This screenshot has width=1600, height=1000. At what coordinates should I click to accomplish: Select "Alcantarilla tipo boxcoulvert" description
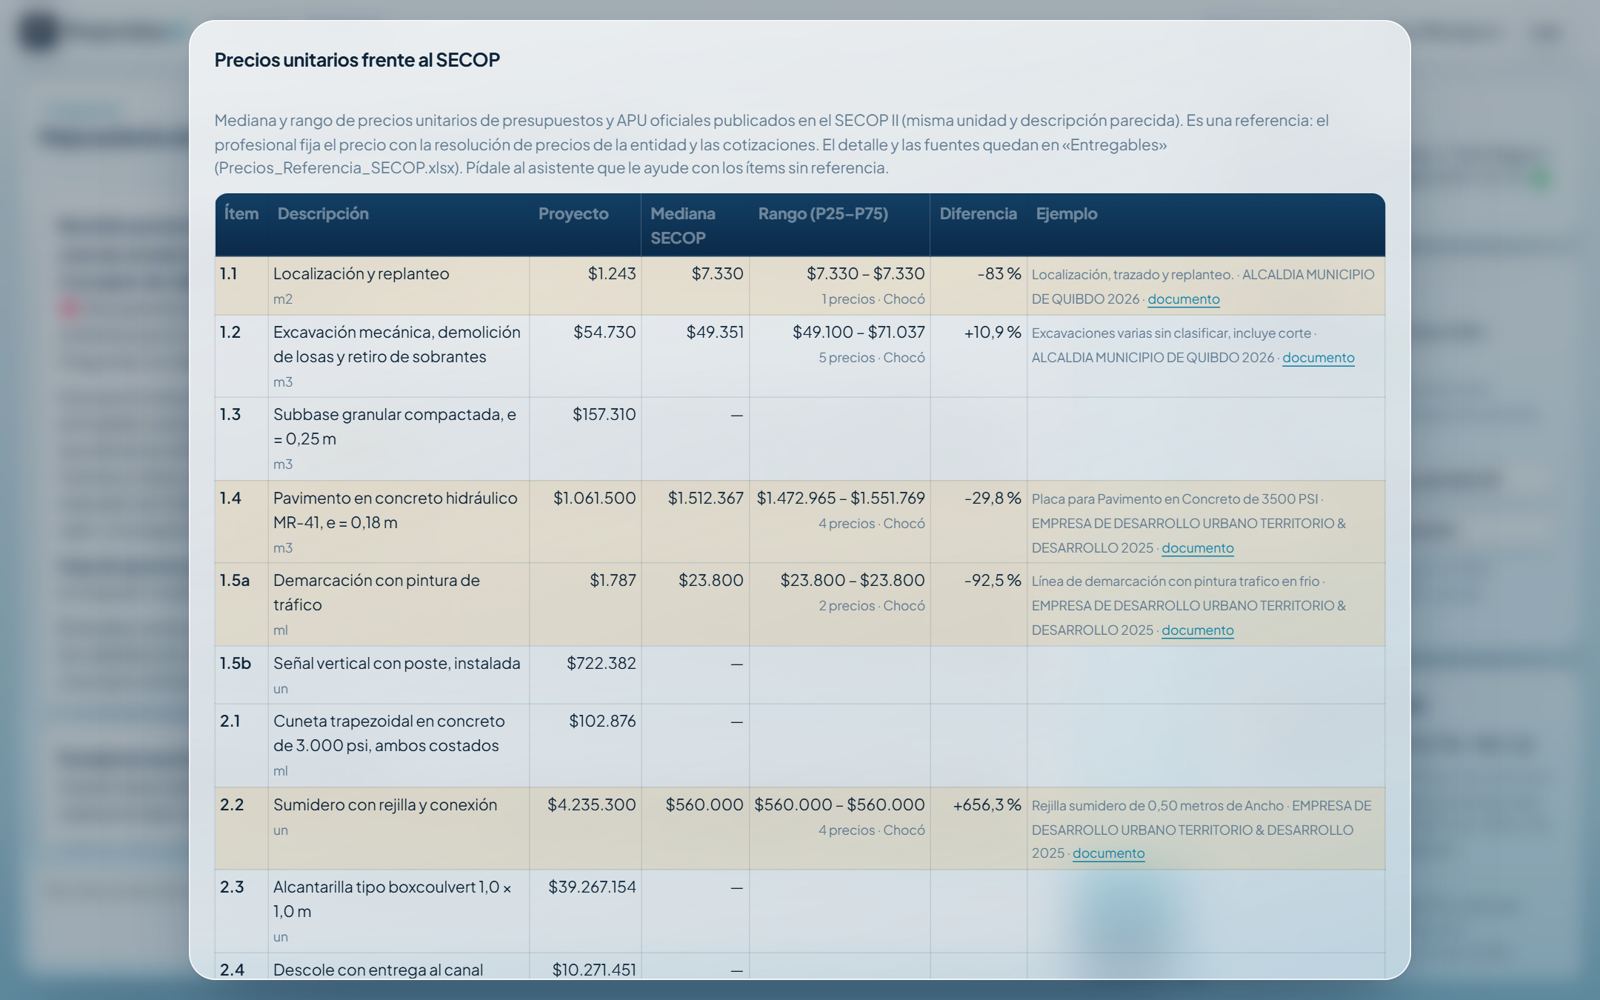pyautogui.click(x=392, y=899)
